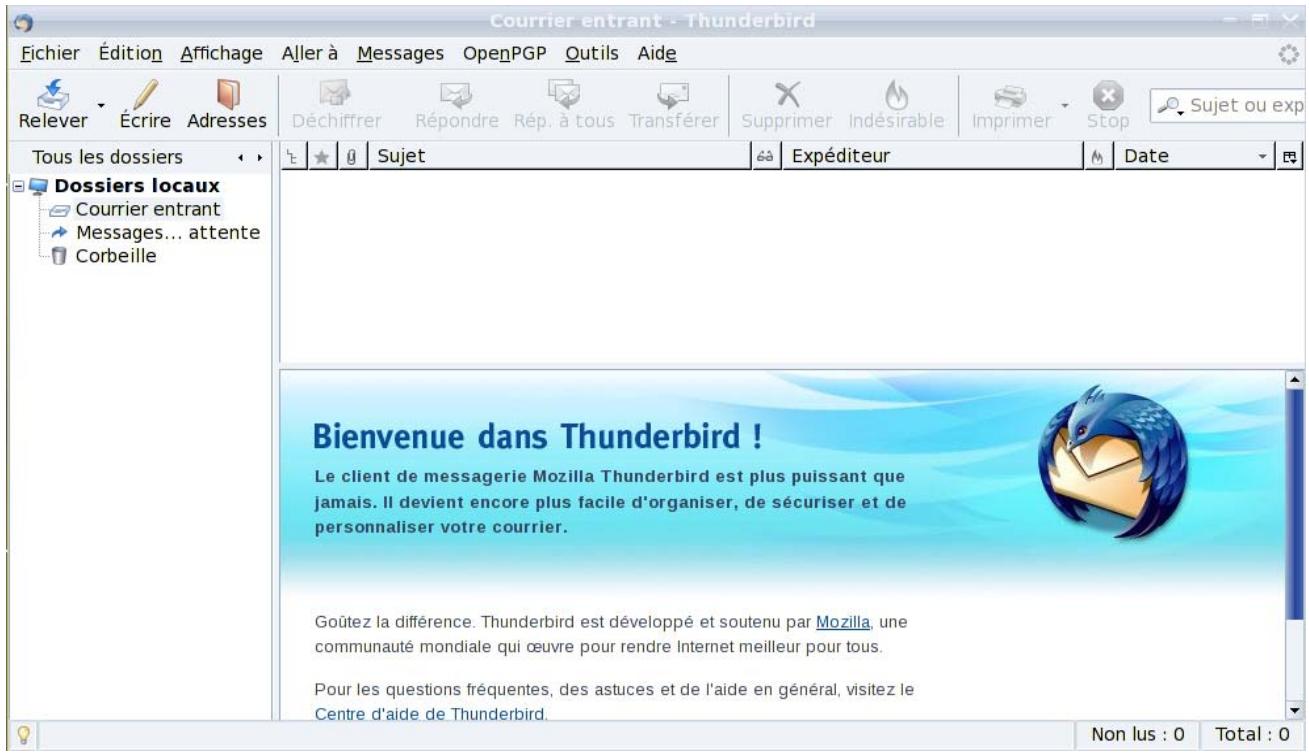The image size is (1309, 756).
Task: Click the Répondre reply button
Action: [x=457, y=105]
